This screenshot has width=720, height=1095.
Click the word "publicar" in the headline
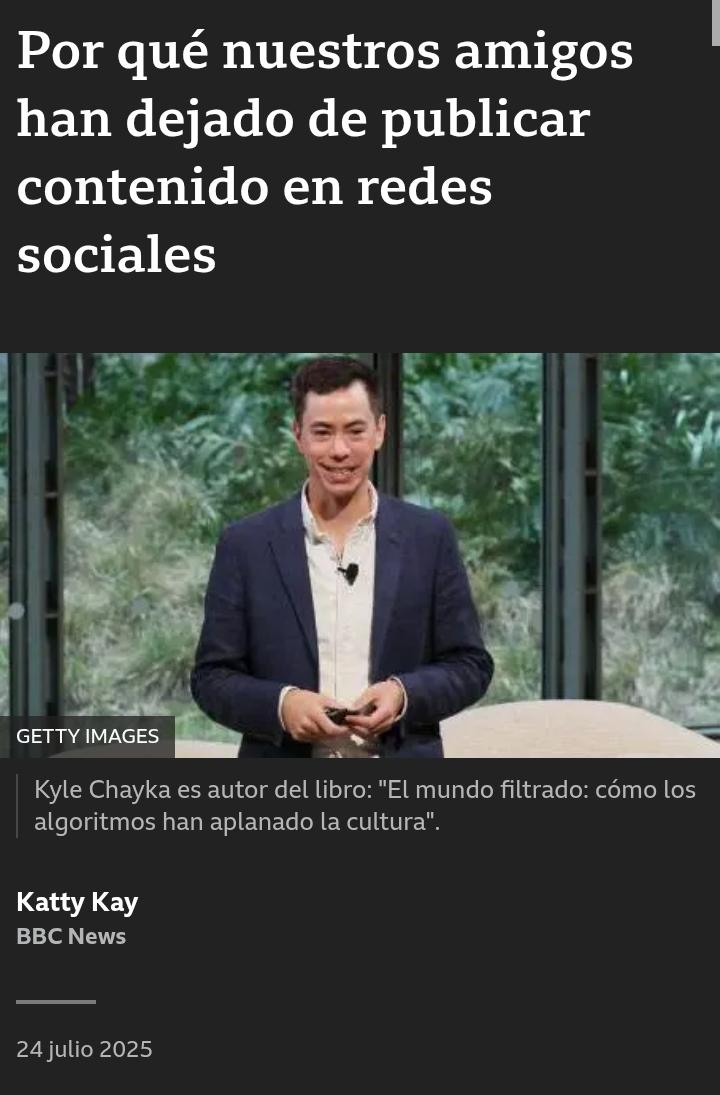[485, 119]
